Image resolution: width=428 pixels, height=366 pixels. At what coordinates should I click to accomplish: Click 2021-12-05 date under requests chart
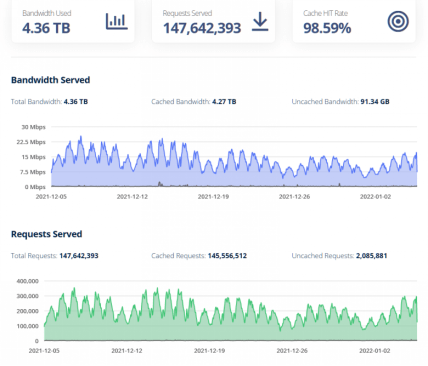click(x=44, y=351)
